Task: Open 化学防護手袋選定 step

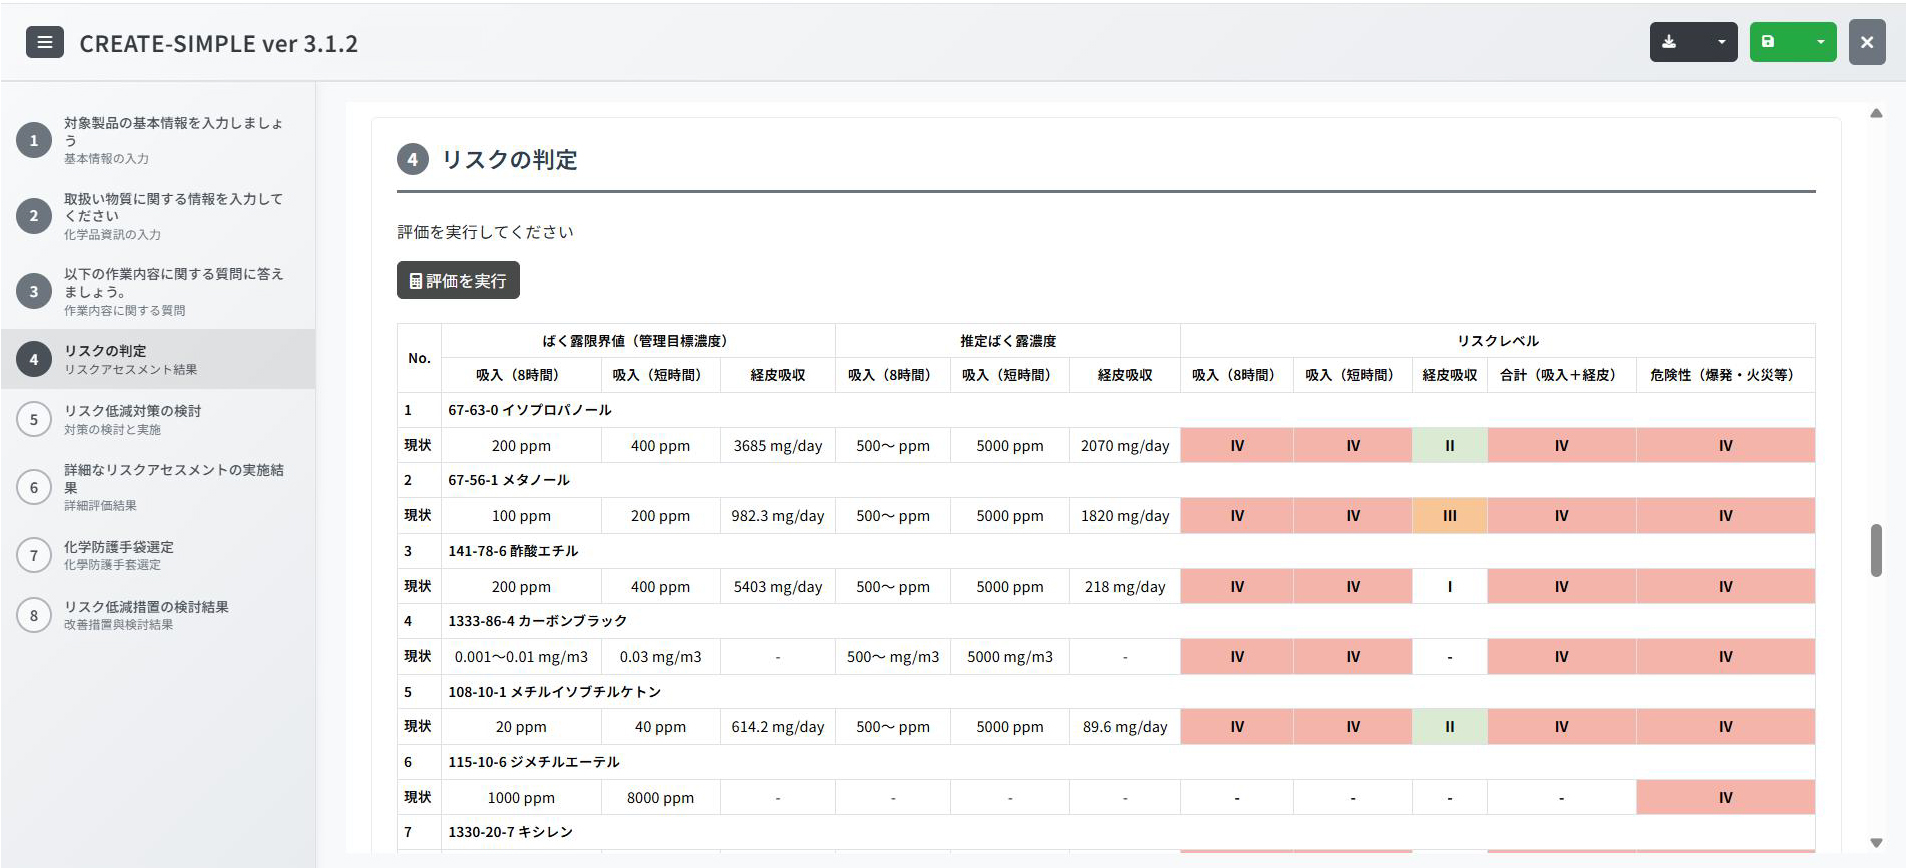Action: coord(119,547)
